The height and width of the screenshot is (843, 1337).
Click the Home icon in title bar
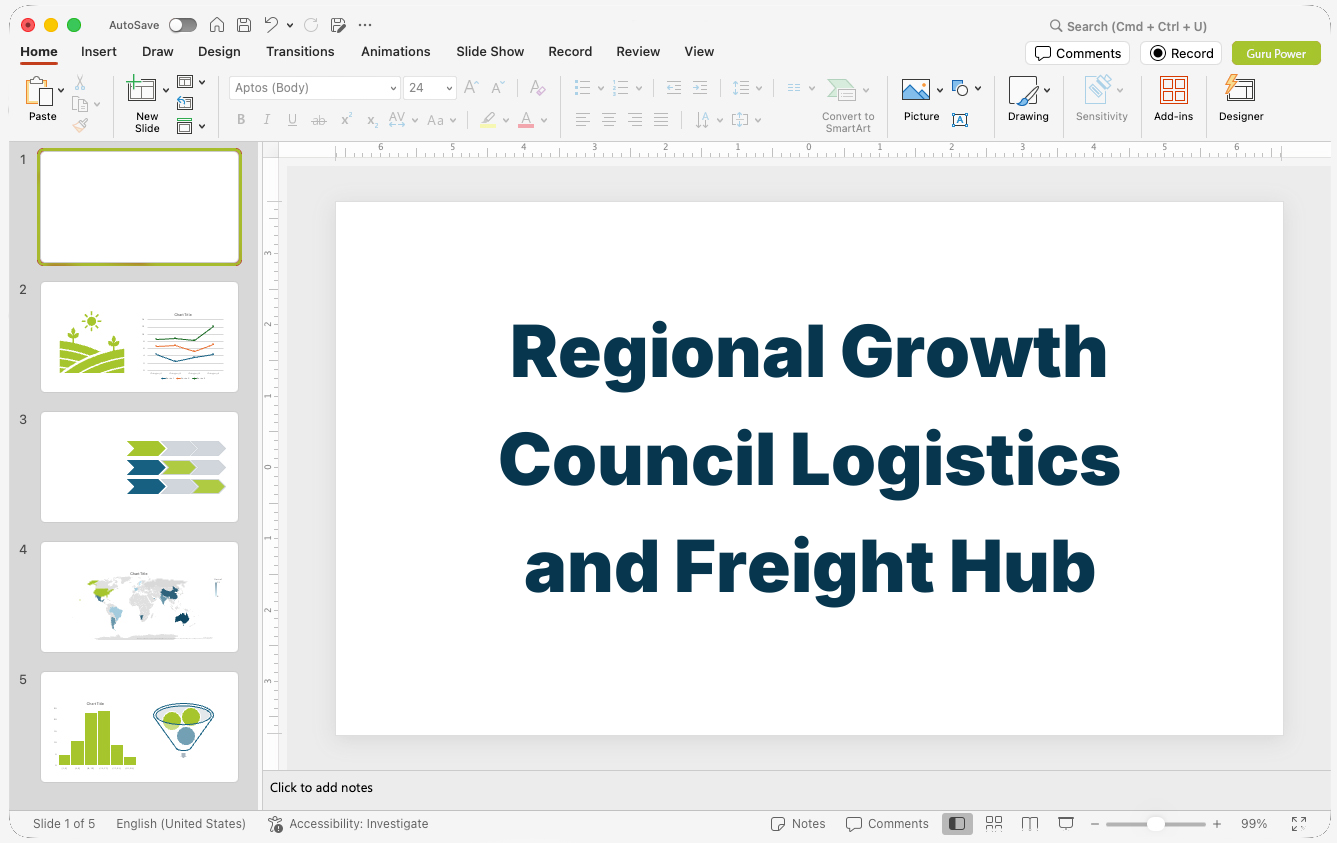(x=216, y=25)
